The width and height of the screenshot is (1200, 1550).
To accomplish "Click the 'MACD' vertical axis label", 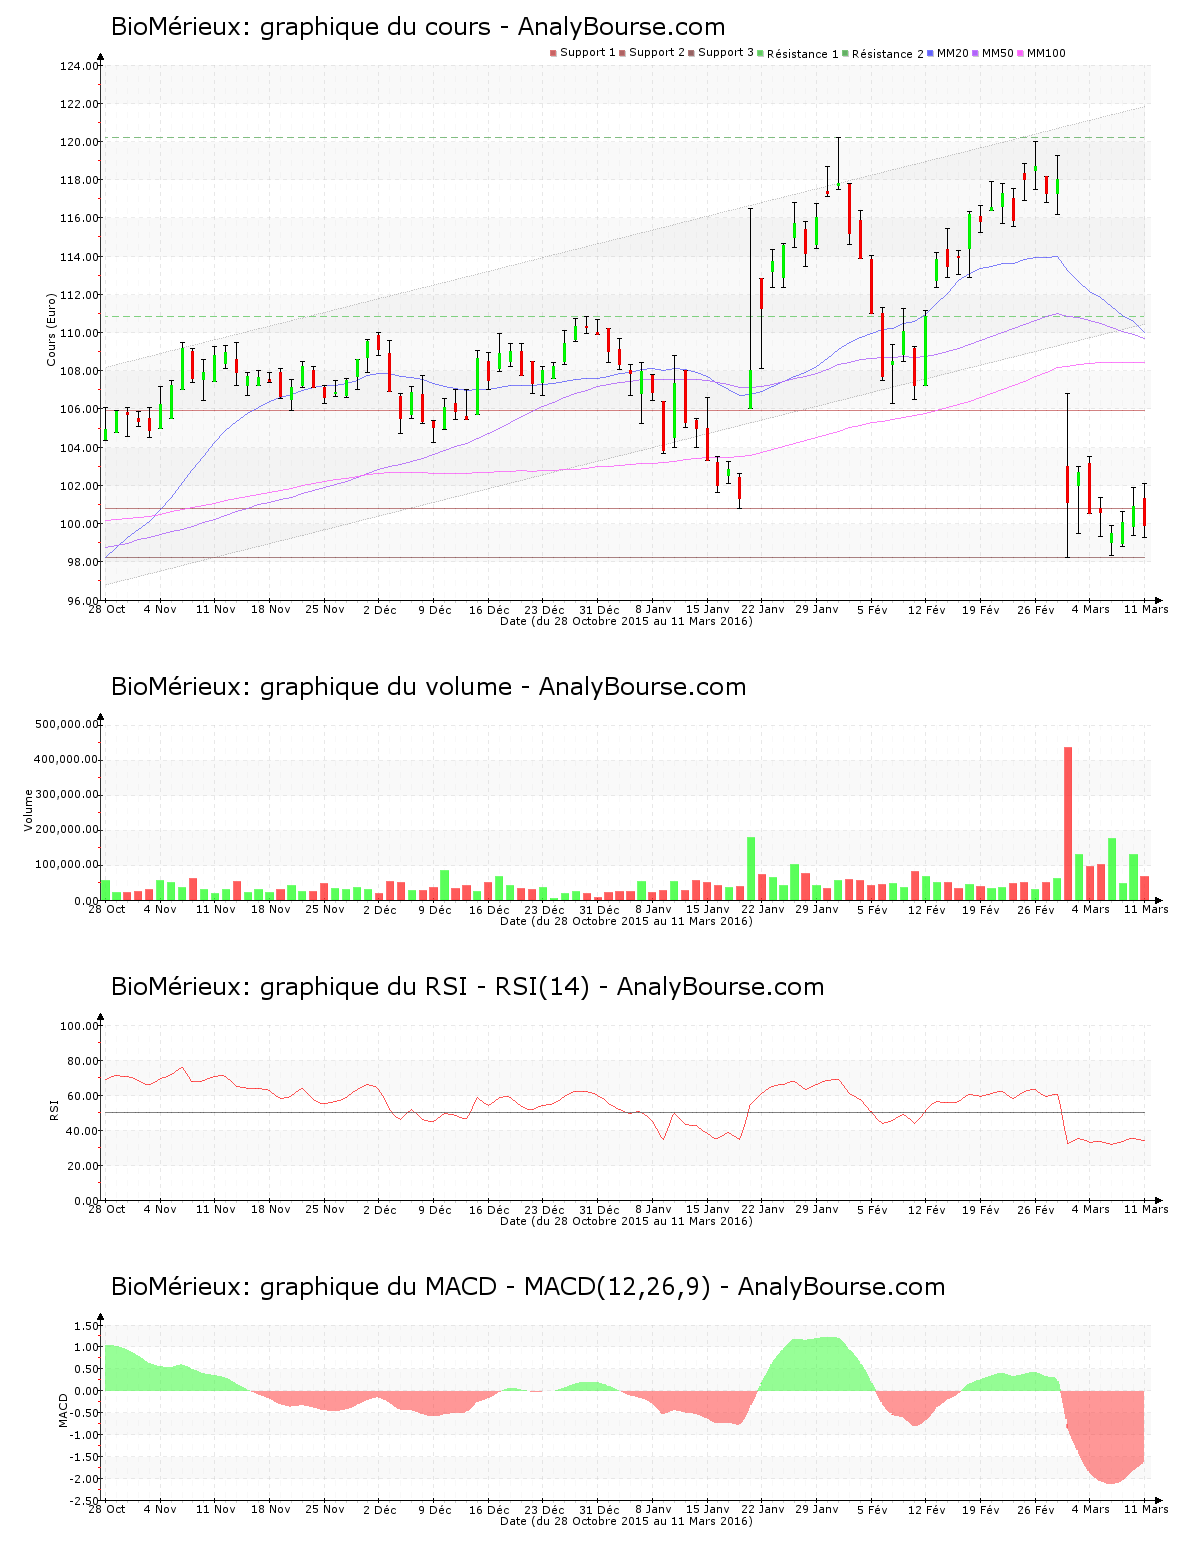I will [63, 1410].
